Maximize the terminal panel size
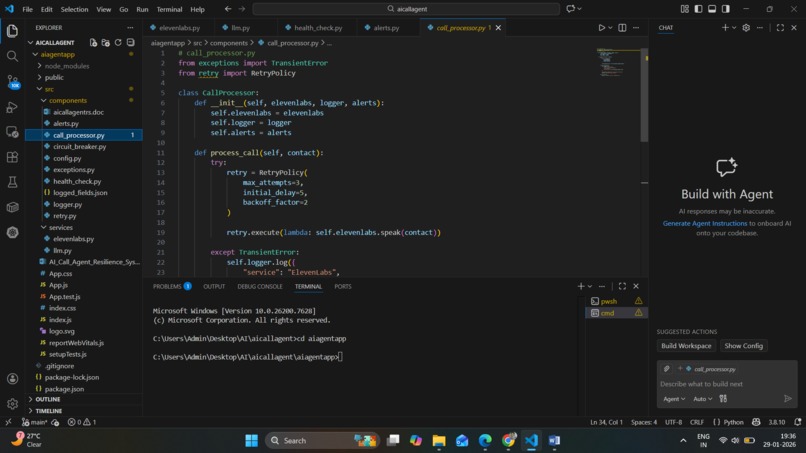Viewport: 806px width, 453px height. coord(622,286)
